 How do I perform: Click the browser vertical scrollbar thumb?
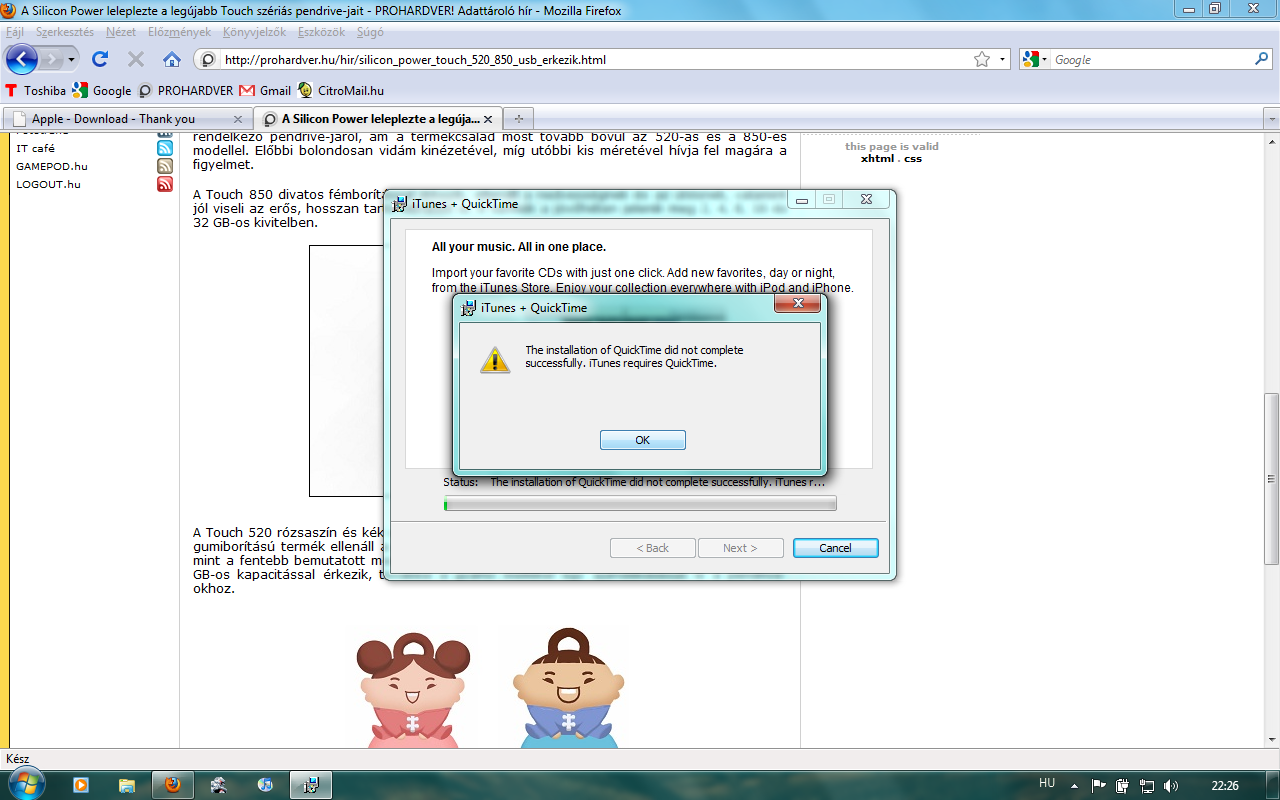coord(1272,480)
